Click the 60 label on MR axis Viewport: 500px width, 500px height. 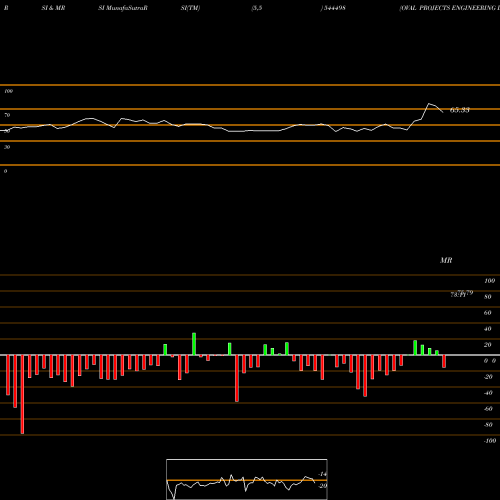[488, 313]
